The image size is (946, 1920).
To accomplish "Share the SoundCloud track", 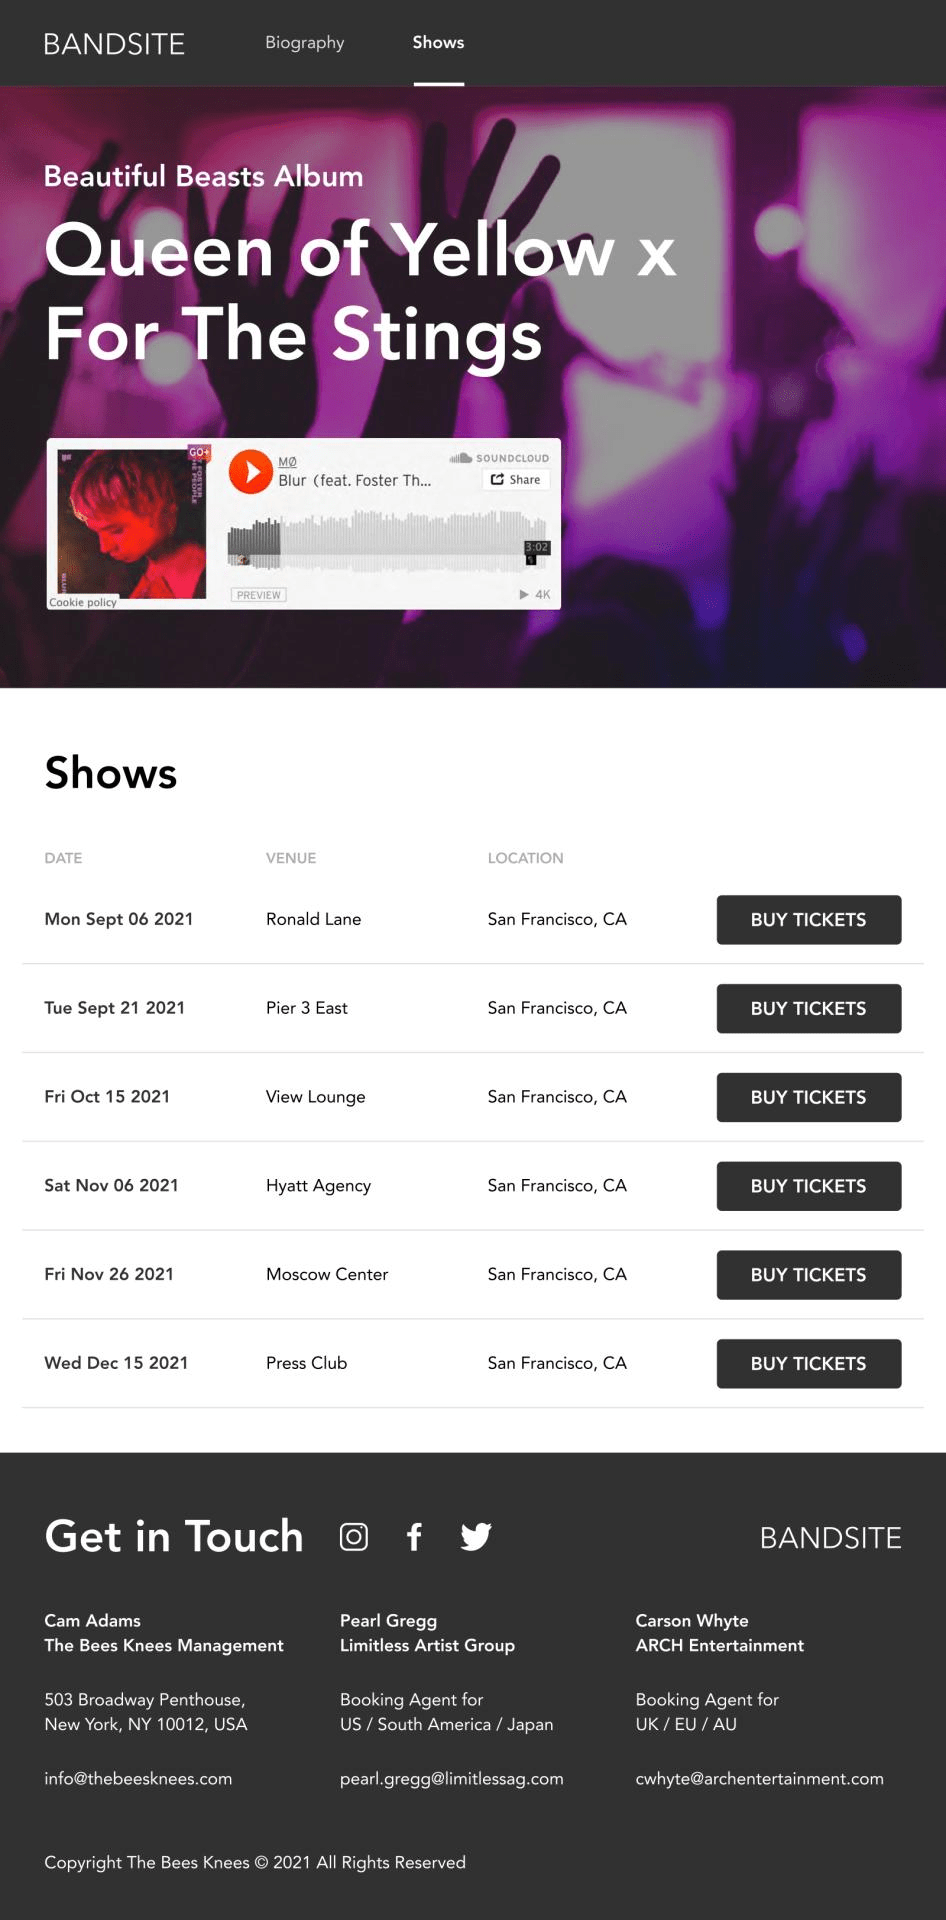I will click(516, 480).
